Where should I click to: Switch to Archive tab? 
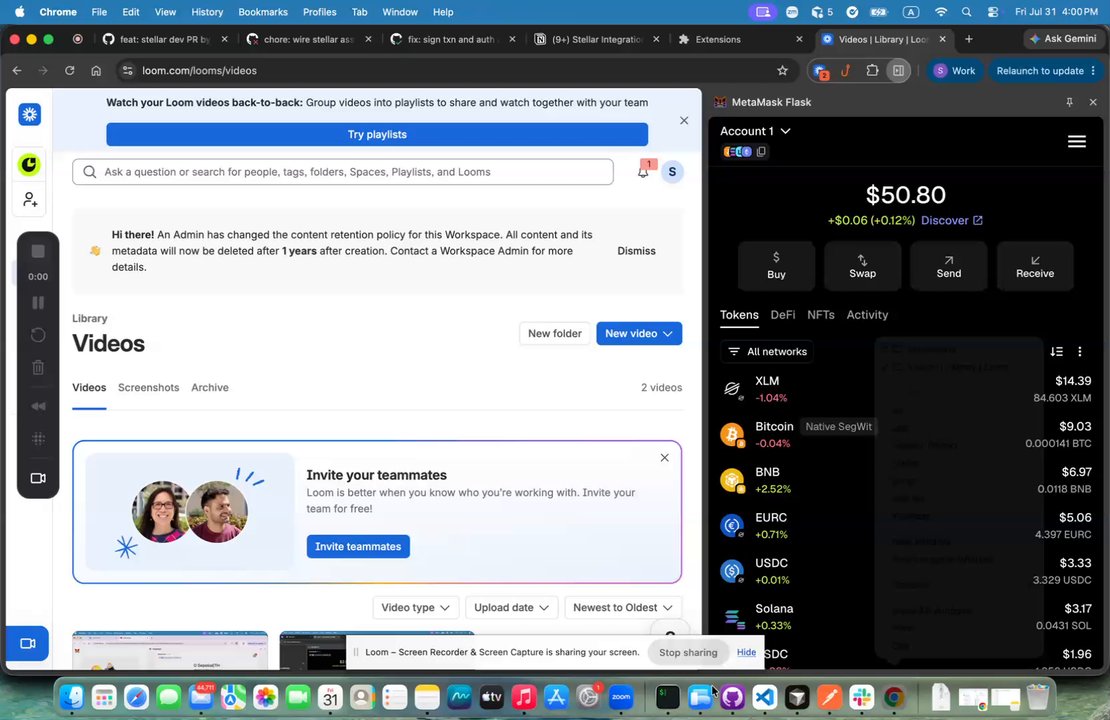[210, 387]
